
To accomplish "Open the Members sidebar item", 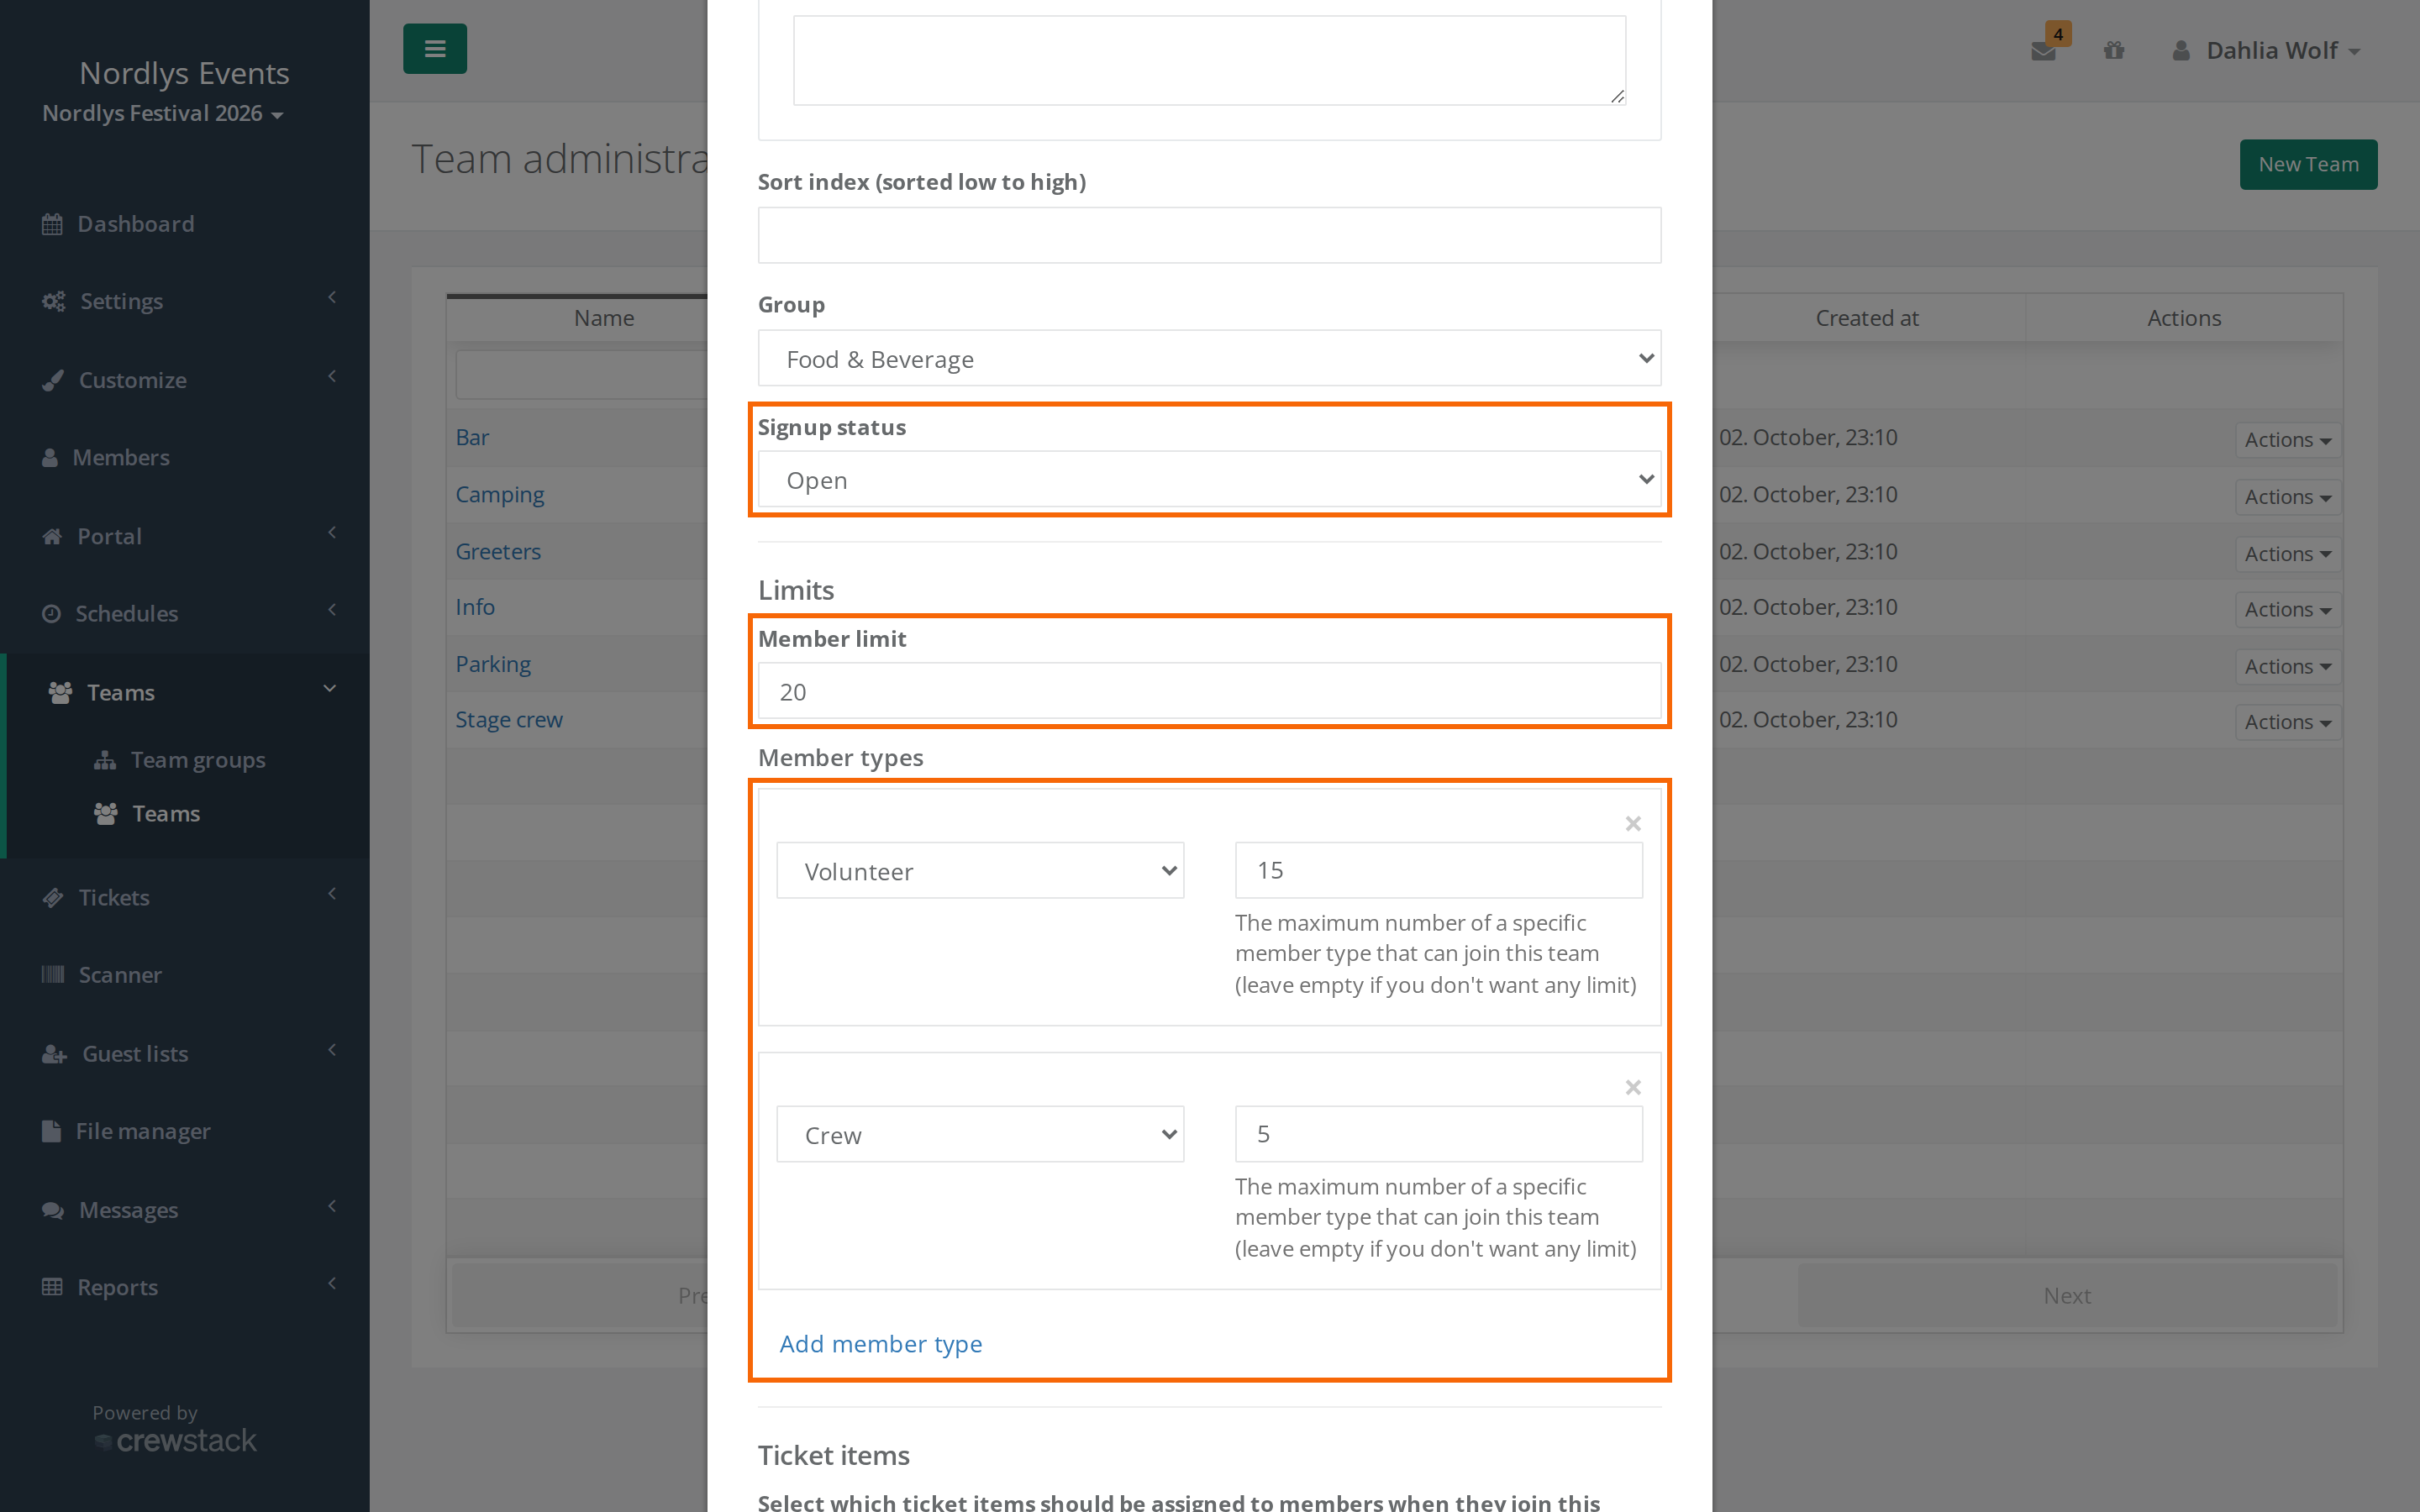I will pyautogui.click(x=185, y=457).
